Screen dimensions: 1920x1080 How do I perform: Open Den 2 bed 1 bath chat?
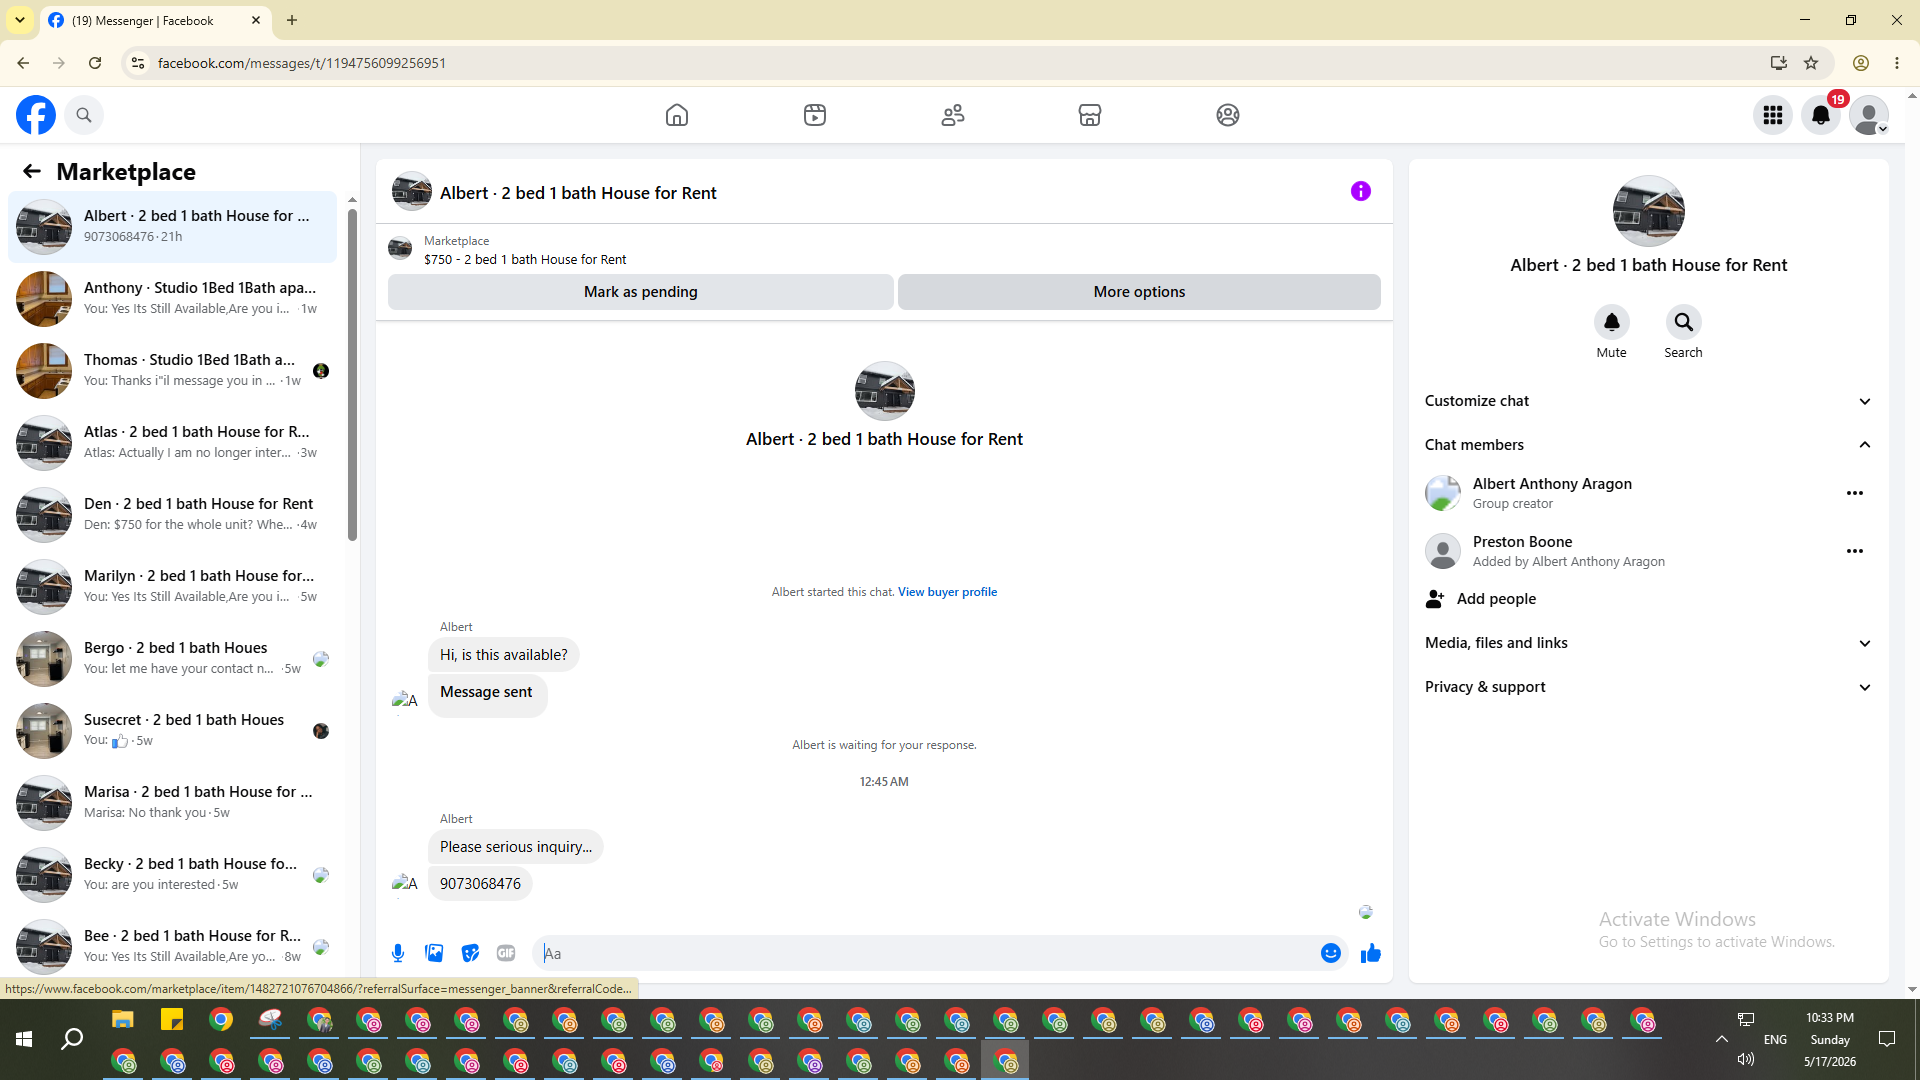click(x=173, y=515)
